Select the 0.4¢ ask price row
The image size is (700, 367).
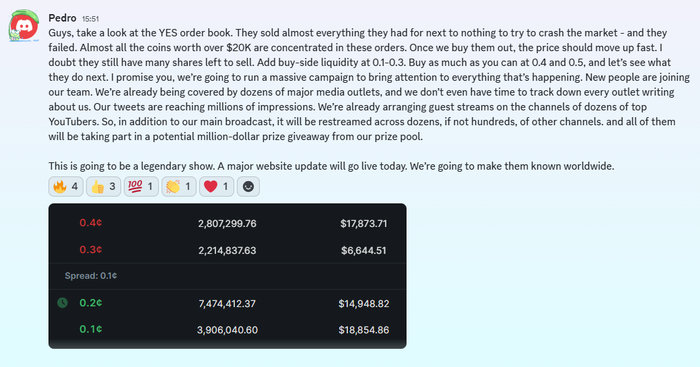pyautogui.click(x=227, y=223)
